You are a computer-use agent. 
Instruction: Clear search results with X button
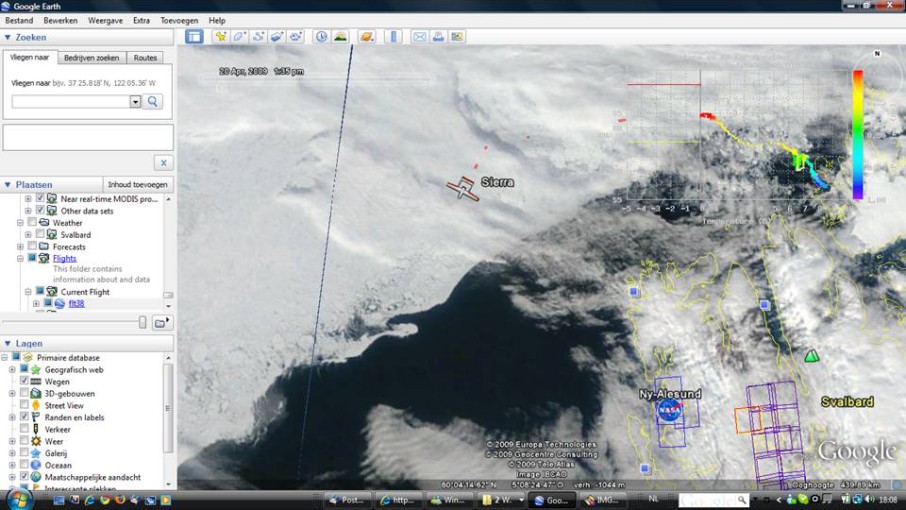point(164,163)
